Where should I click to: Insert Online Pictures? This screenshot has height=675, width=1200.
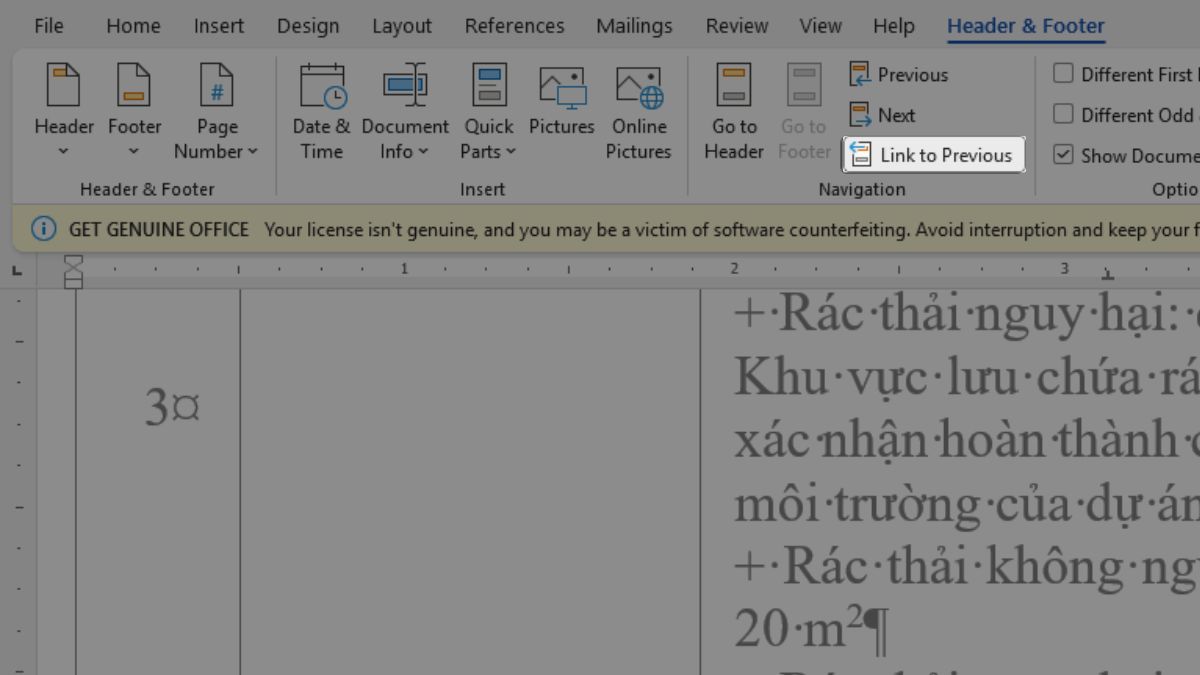[639, 112]
